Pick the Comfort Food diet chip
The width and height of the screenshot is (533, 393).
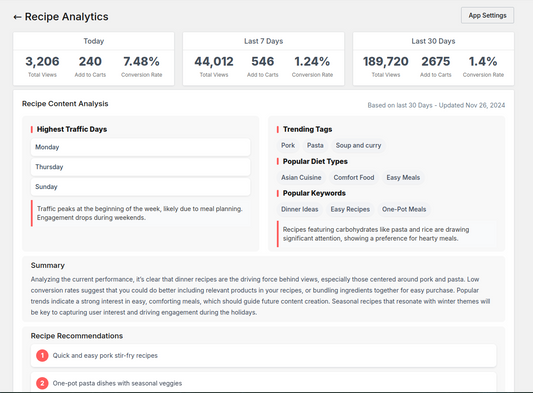[354, 177]
